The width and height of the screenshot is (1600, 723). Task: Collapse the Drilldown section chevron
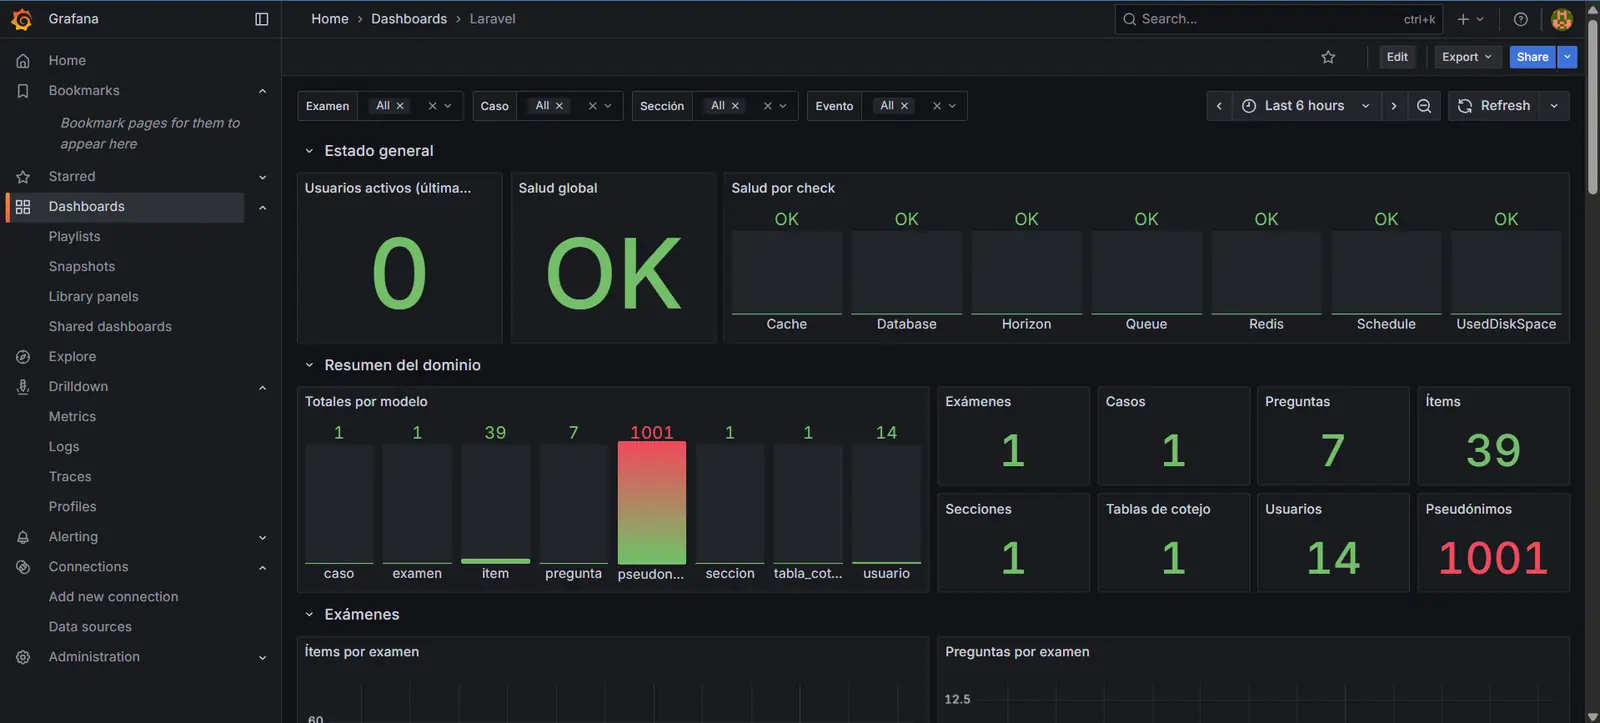coord(262,387)
